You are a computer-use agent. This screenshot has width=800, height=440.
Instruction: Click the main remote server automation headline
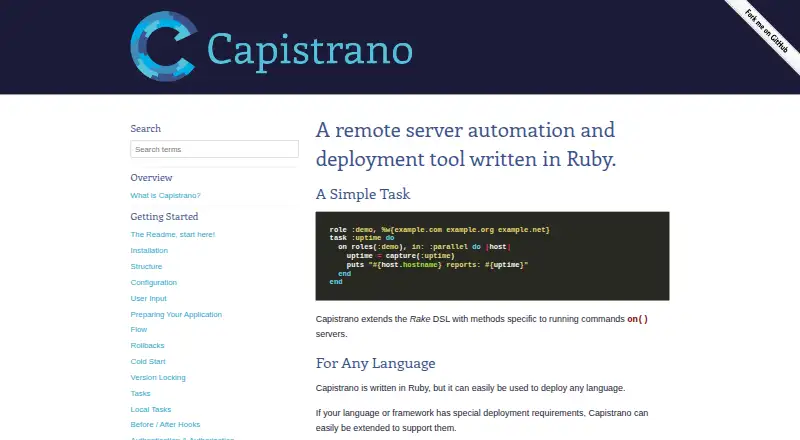pos(466,144)
